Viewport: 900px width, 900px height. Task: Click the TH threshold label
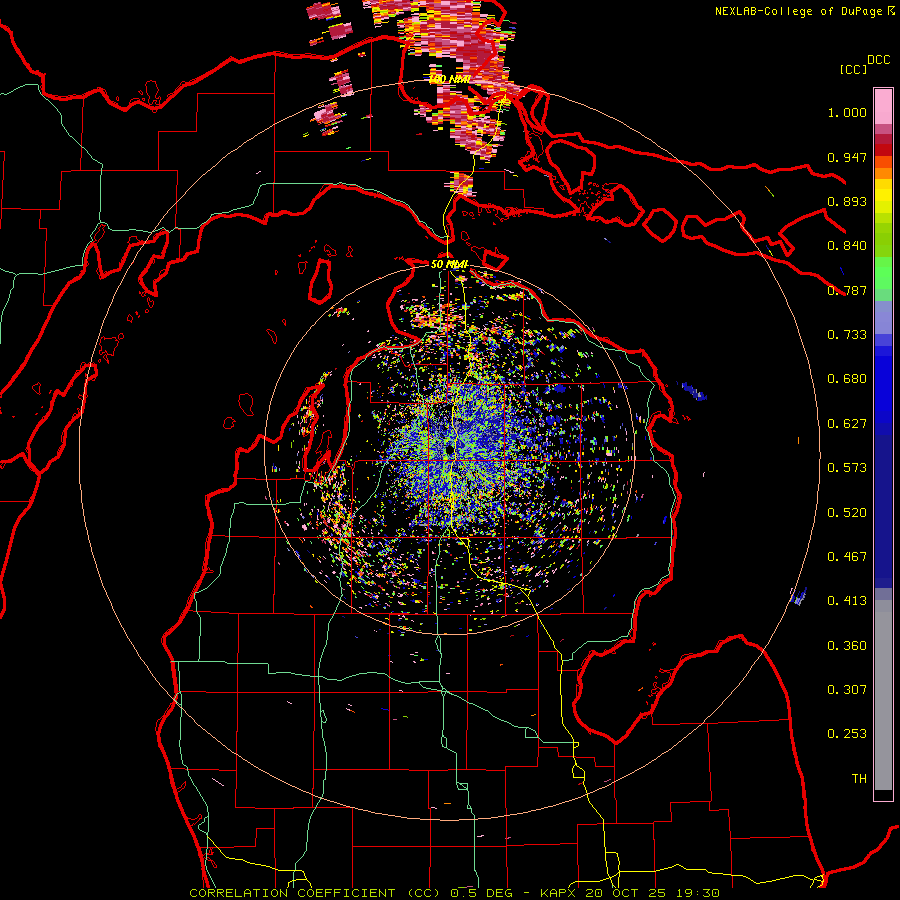click(x=859, y=779)
